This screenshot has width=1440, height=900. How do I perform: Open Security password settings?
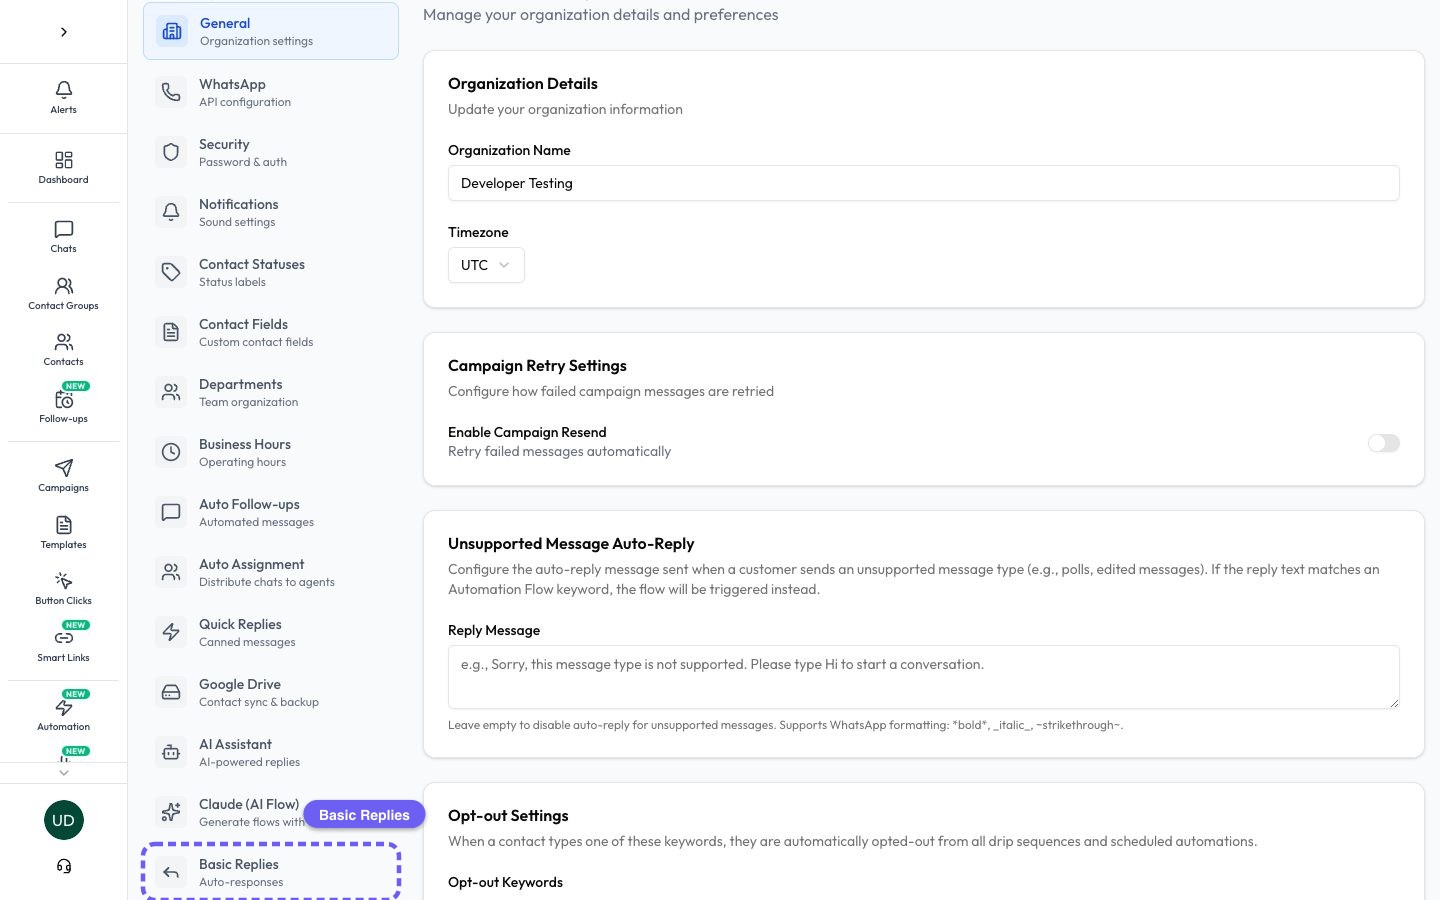pyautogui.click(x=271, y=152)
